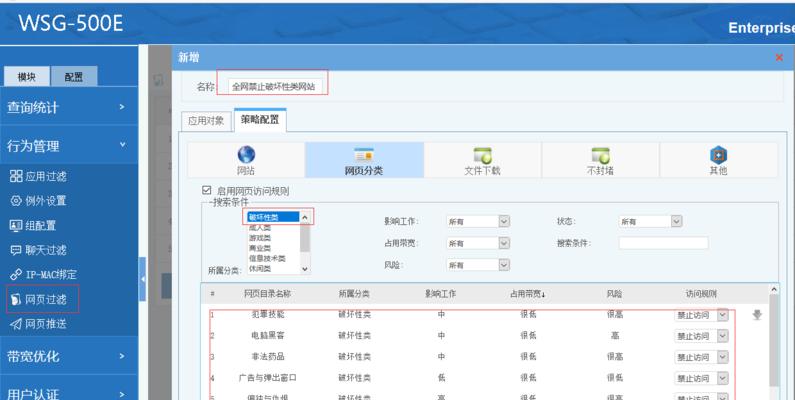795x400 pixels.
Task: Click the 聊天过滤 chat icon
Action: pyautogui.click(x=16, y=250)
